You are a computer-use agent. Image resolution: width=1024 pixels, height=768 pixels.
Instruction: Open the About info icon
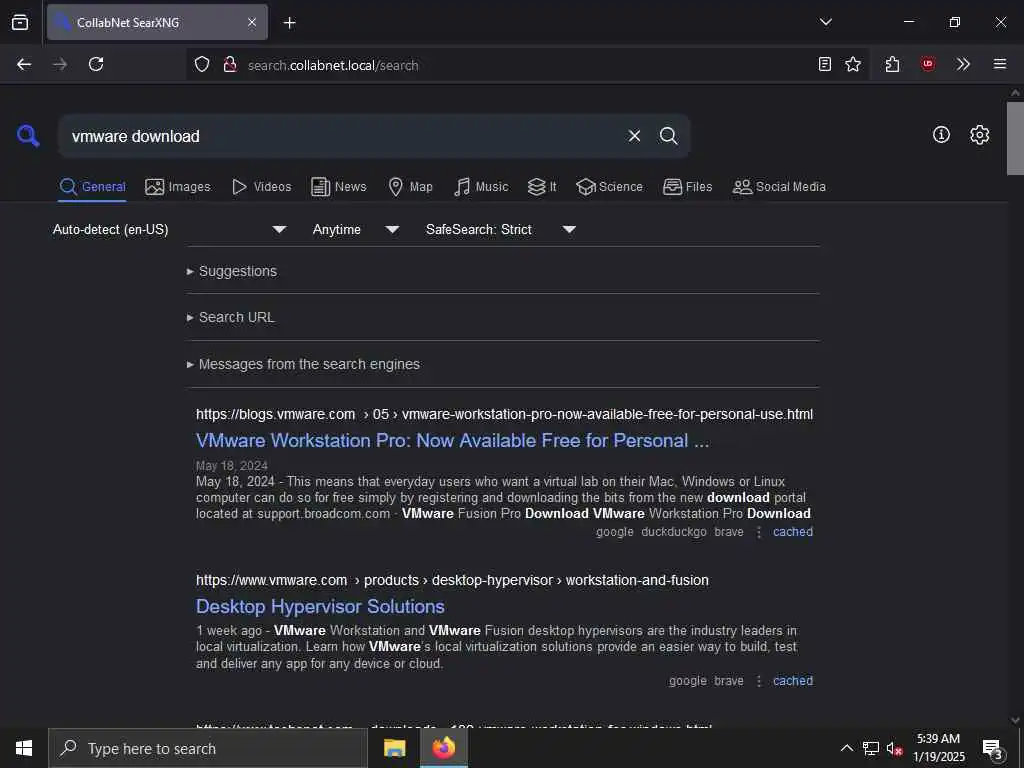941,135
